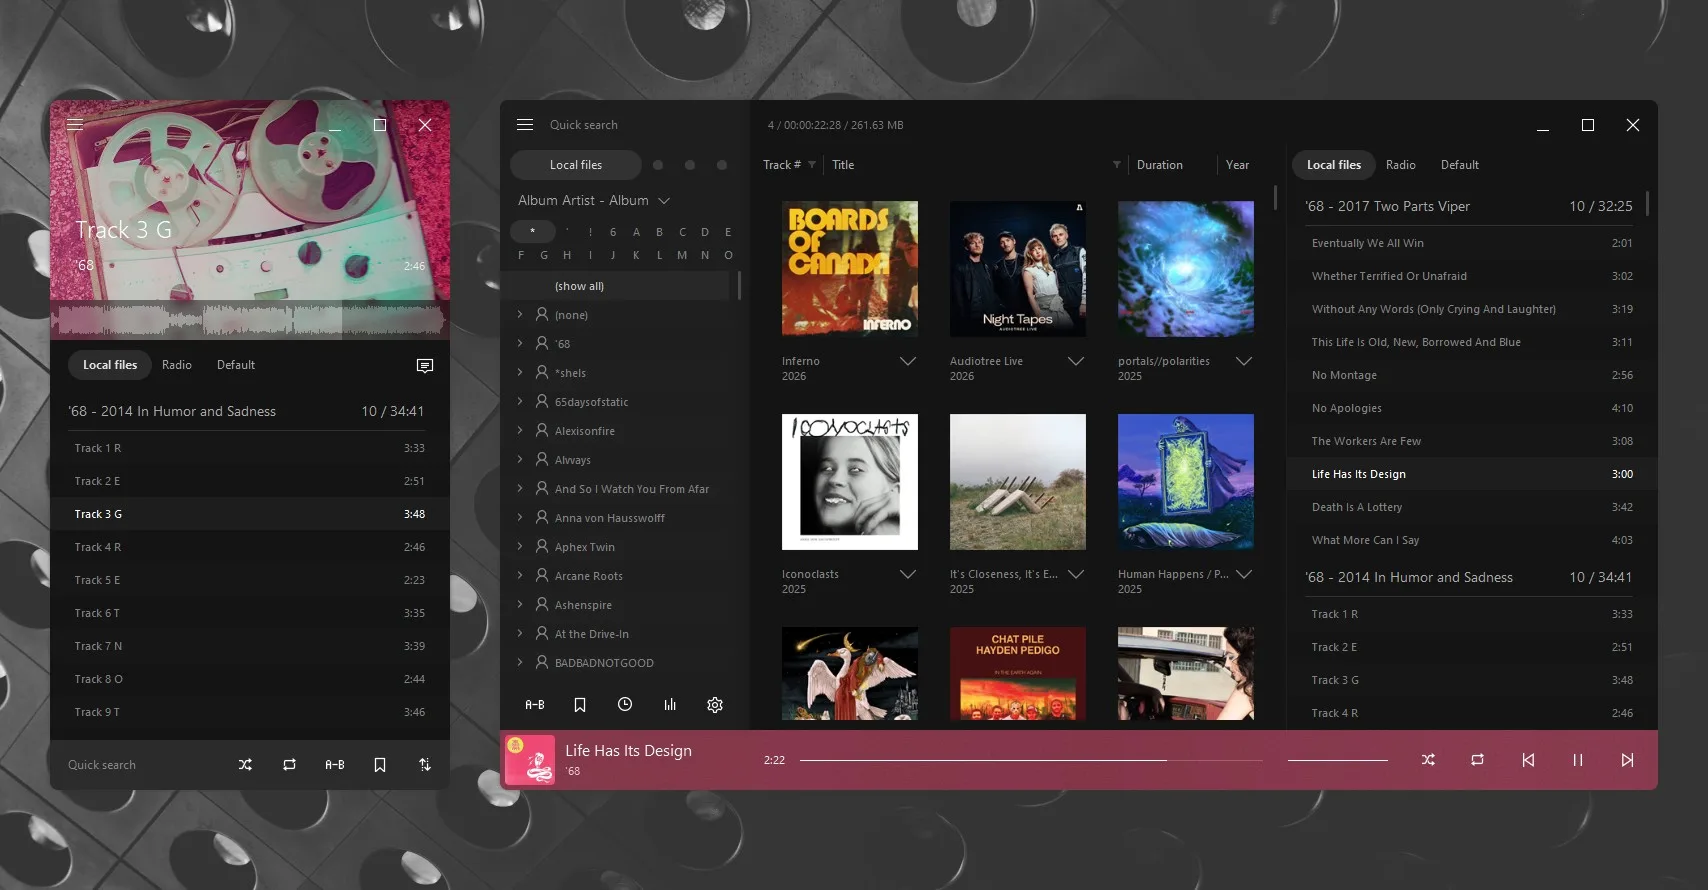Expand the '68 artist node

tap(520, 343)
